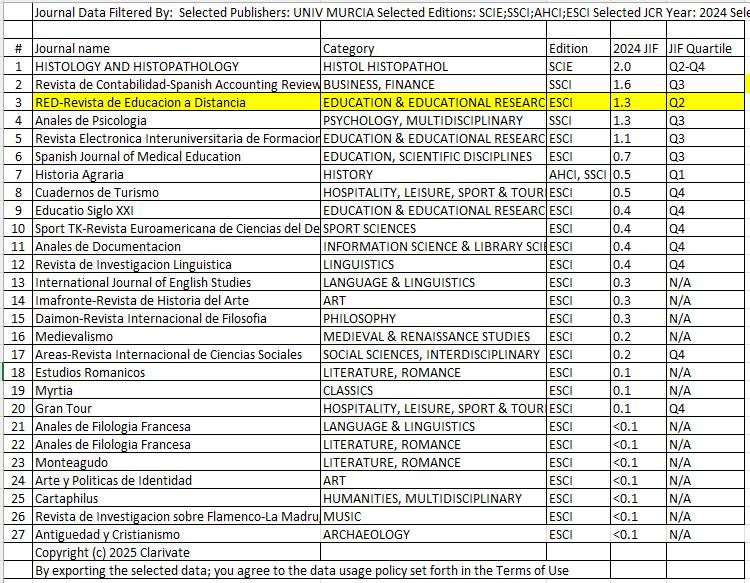Select the 'Cartaphilus' cell
The height and width of the screenshot is (583, 750).
click(x=176, y=499)
